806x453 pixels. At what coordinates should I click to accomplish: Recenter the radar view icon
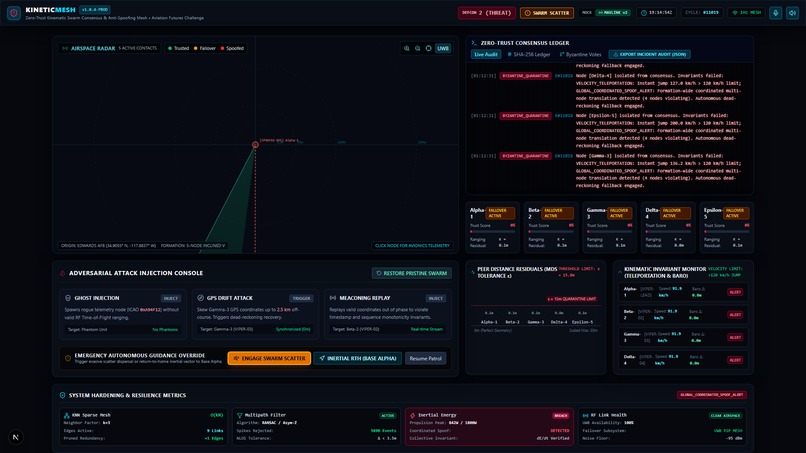(428, 48)
